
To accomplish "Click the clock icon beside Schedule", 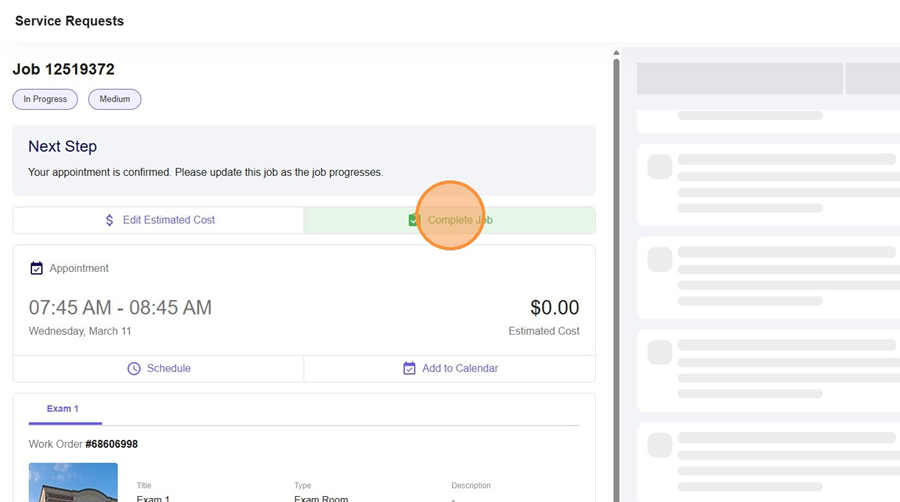I will [x=134, y=368].
